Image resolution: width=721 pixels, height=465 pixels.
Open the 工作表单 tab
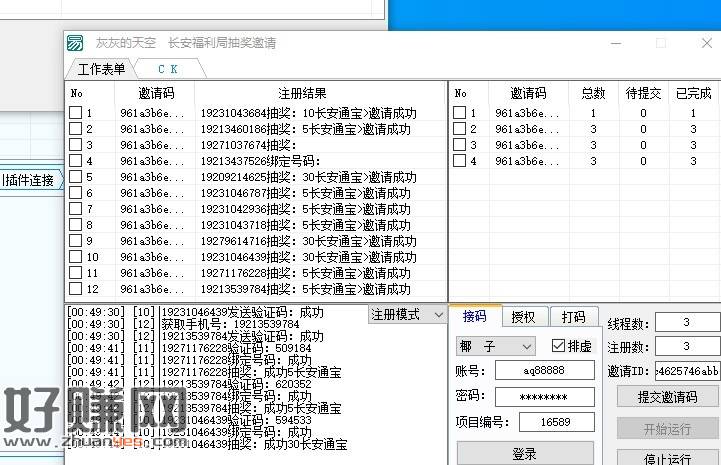(102, 69)
